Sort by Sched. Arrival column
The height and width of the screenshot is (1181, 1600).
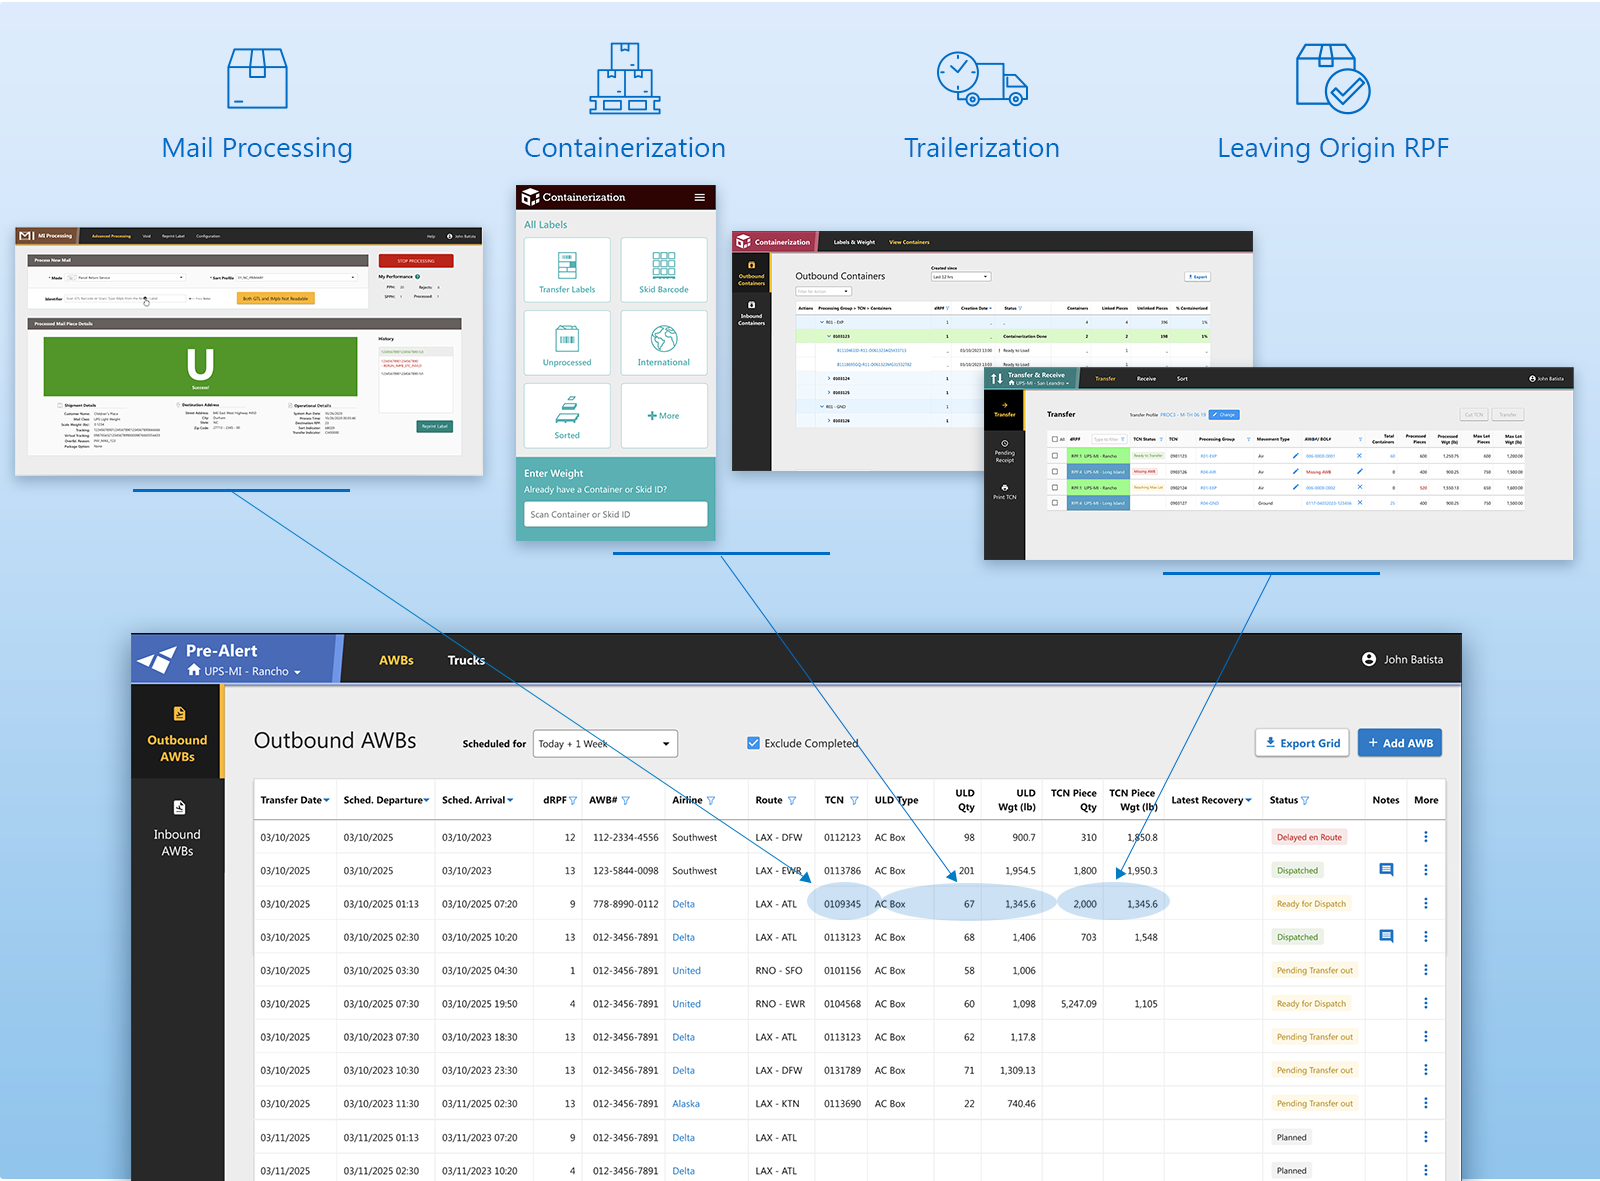478,801
